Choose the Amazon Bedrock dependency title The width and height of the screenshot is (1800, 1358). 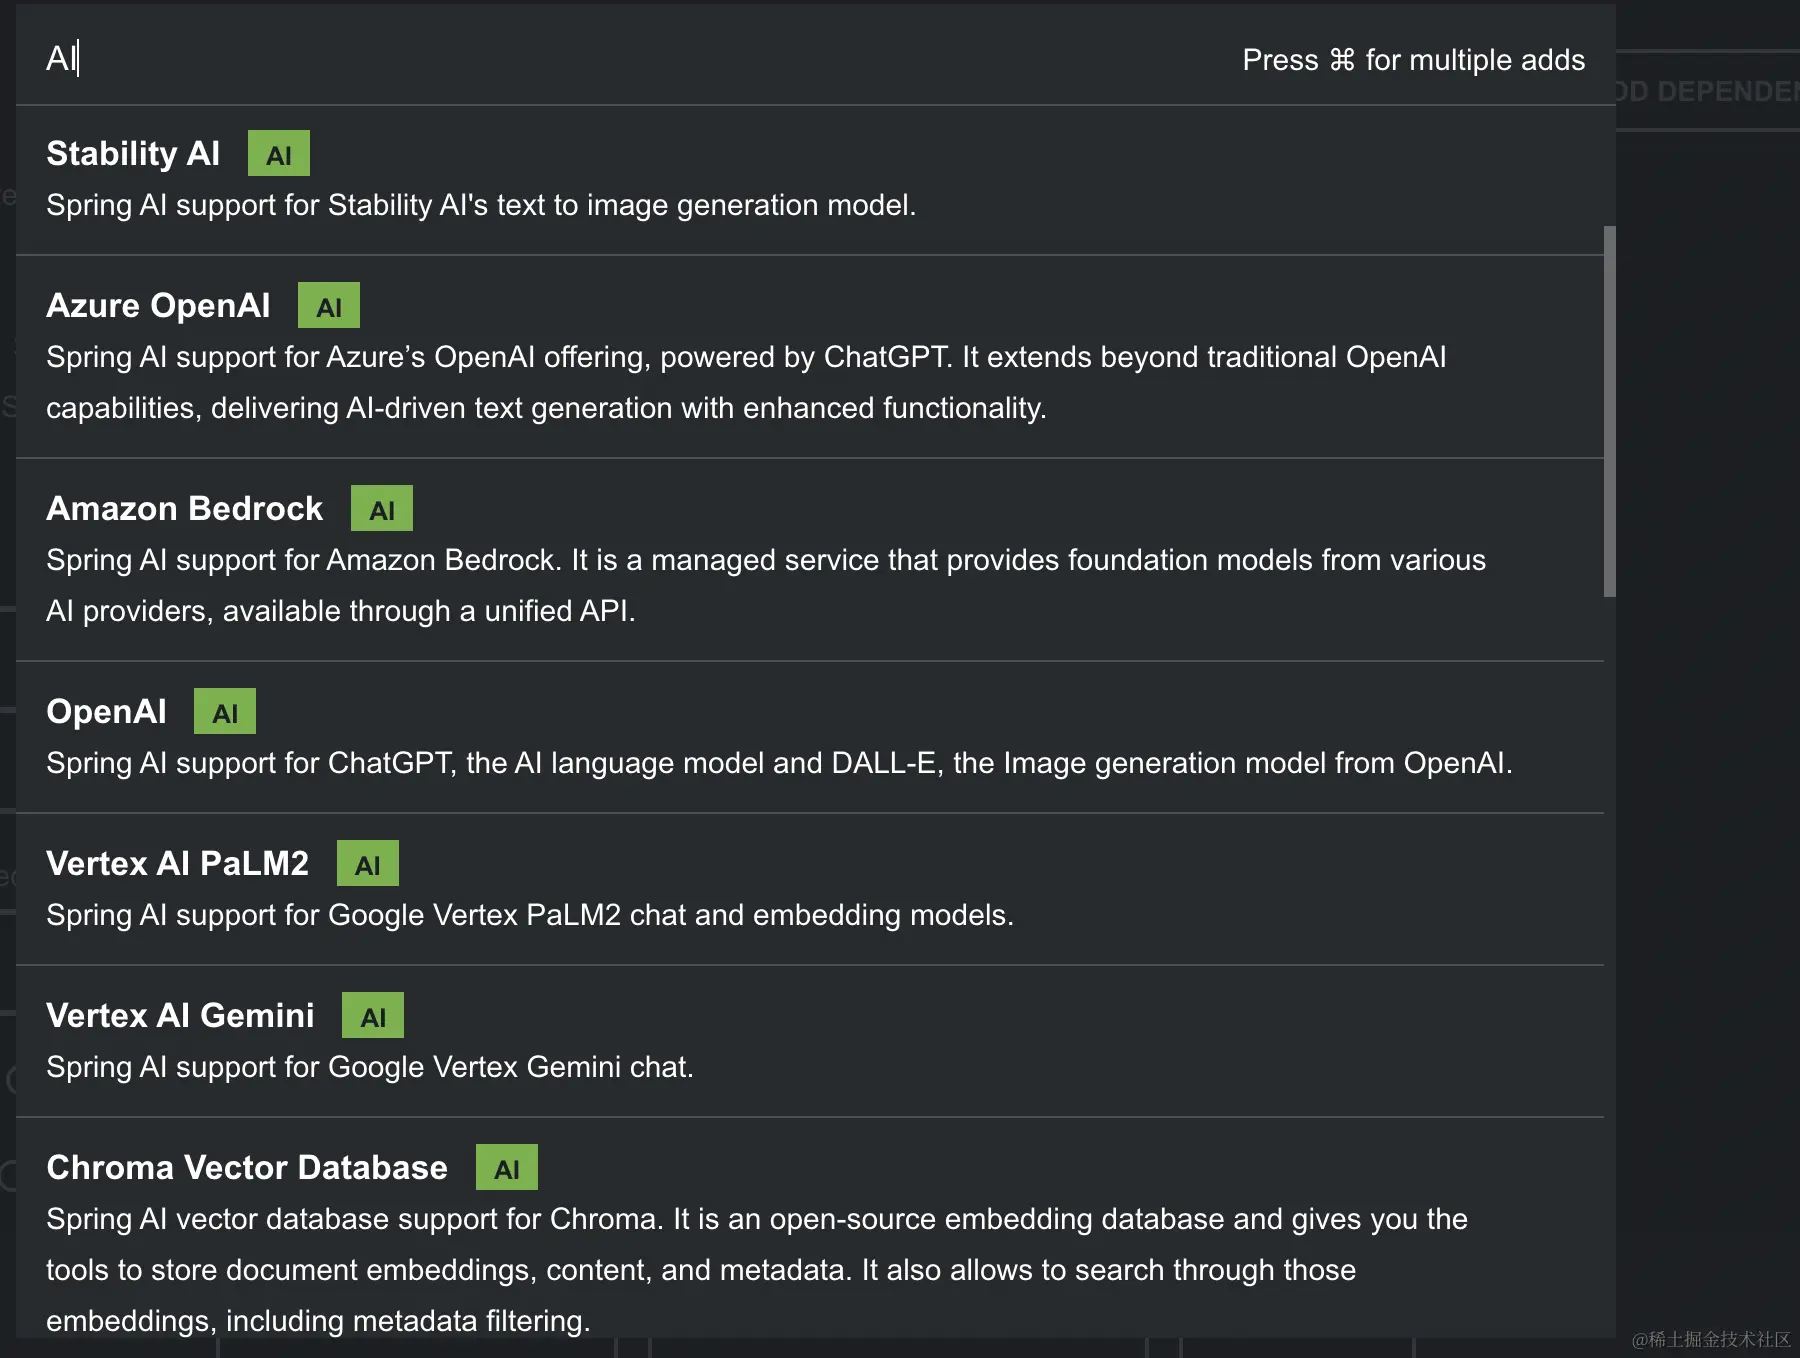pos(185,509)
